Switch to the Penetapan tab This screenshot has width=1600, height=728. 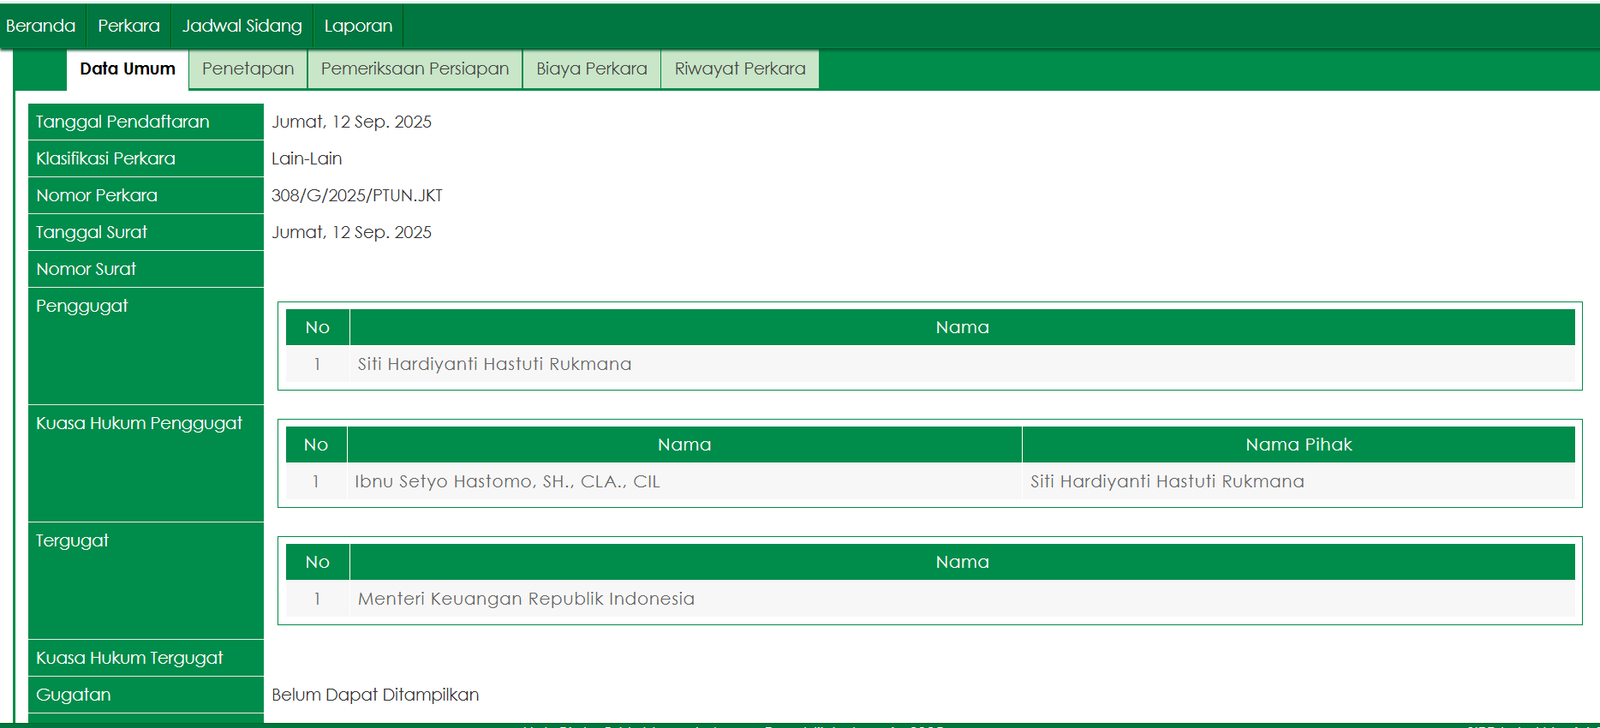point(248,69)
